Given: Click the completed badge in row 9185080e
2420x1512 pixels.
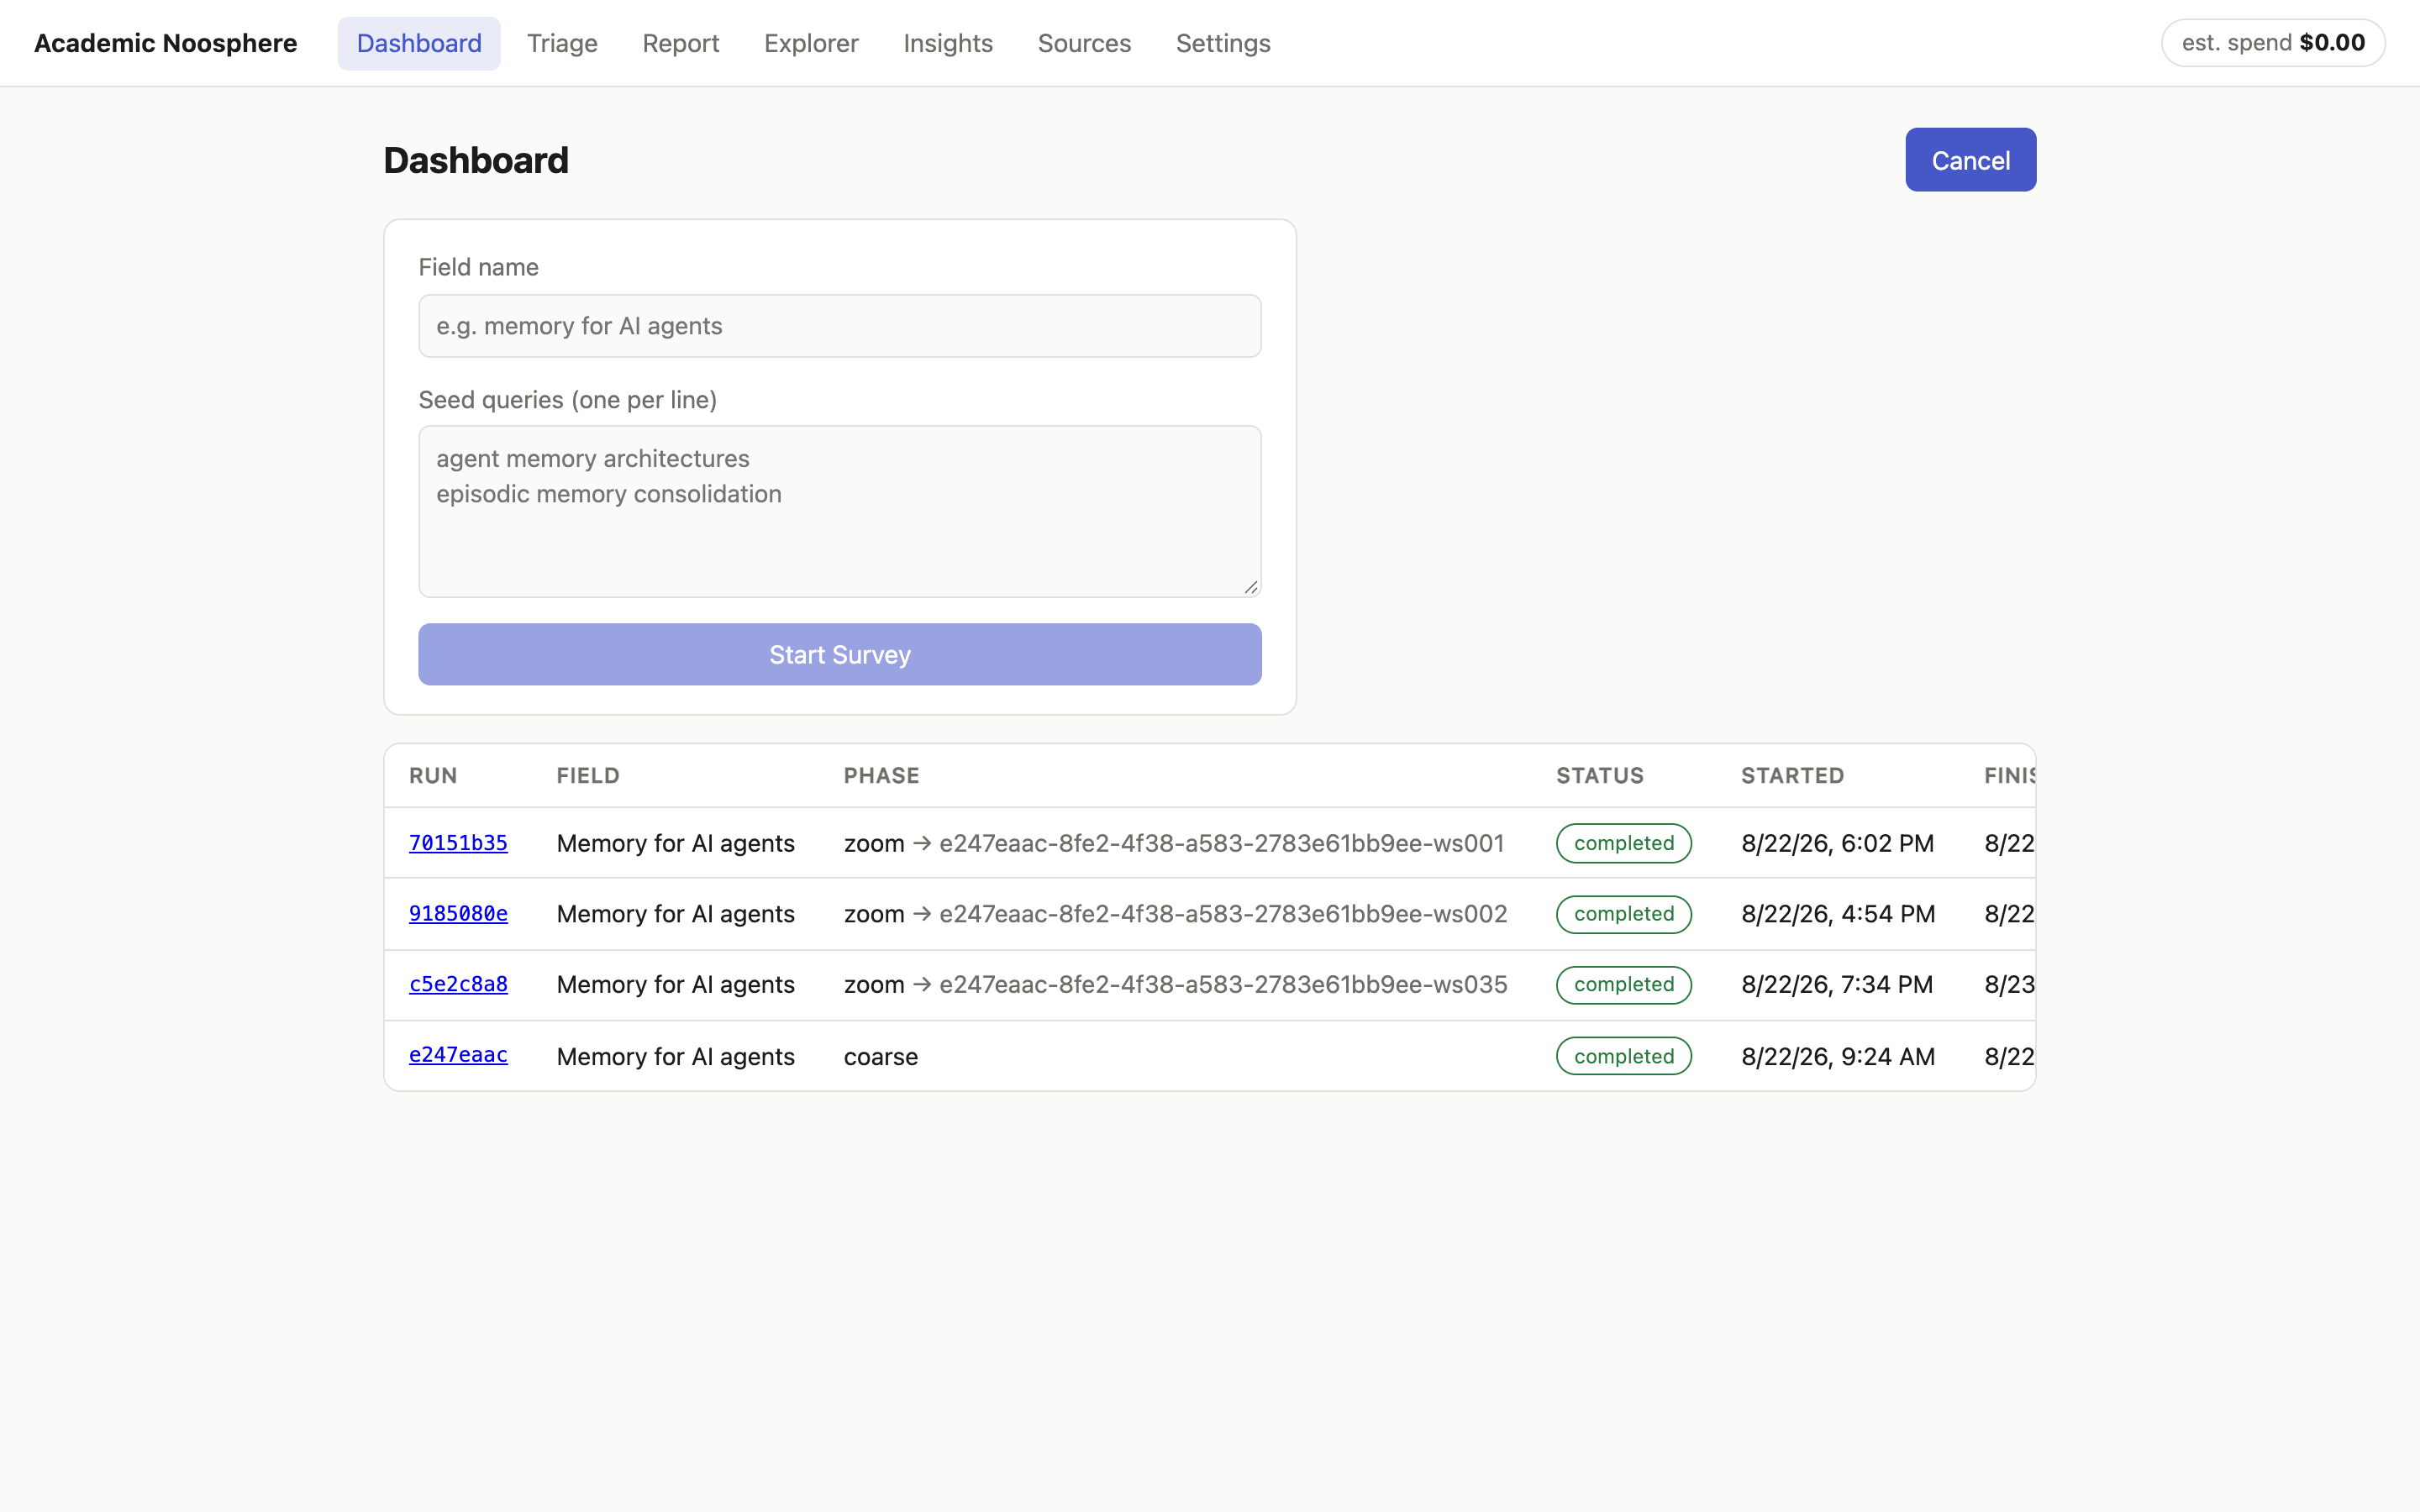Looking at the screenshot, I should (x=1624, y=914).
